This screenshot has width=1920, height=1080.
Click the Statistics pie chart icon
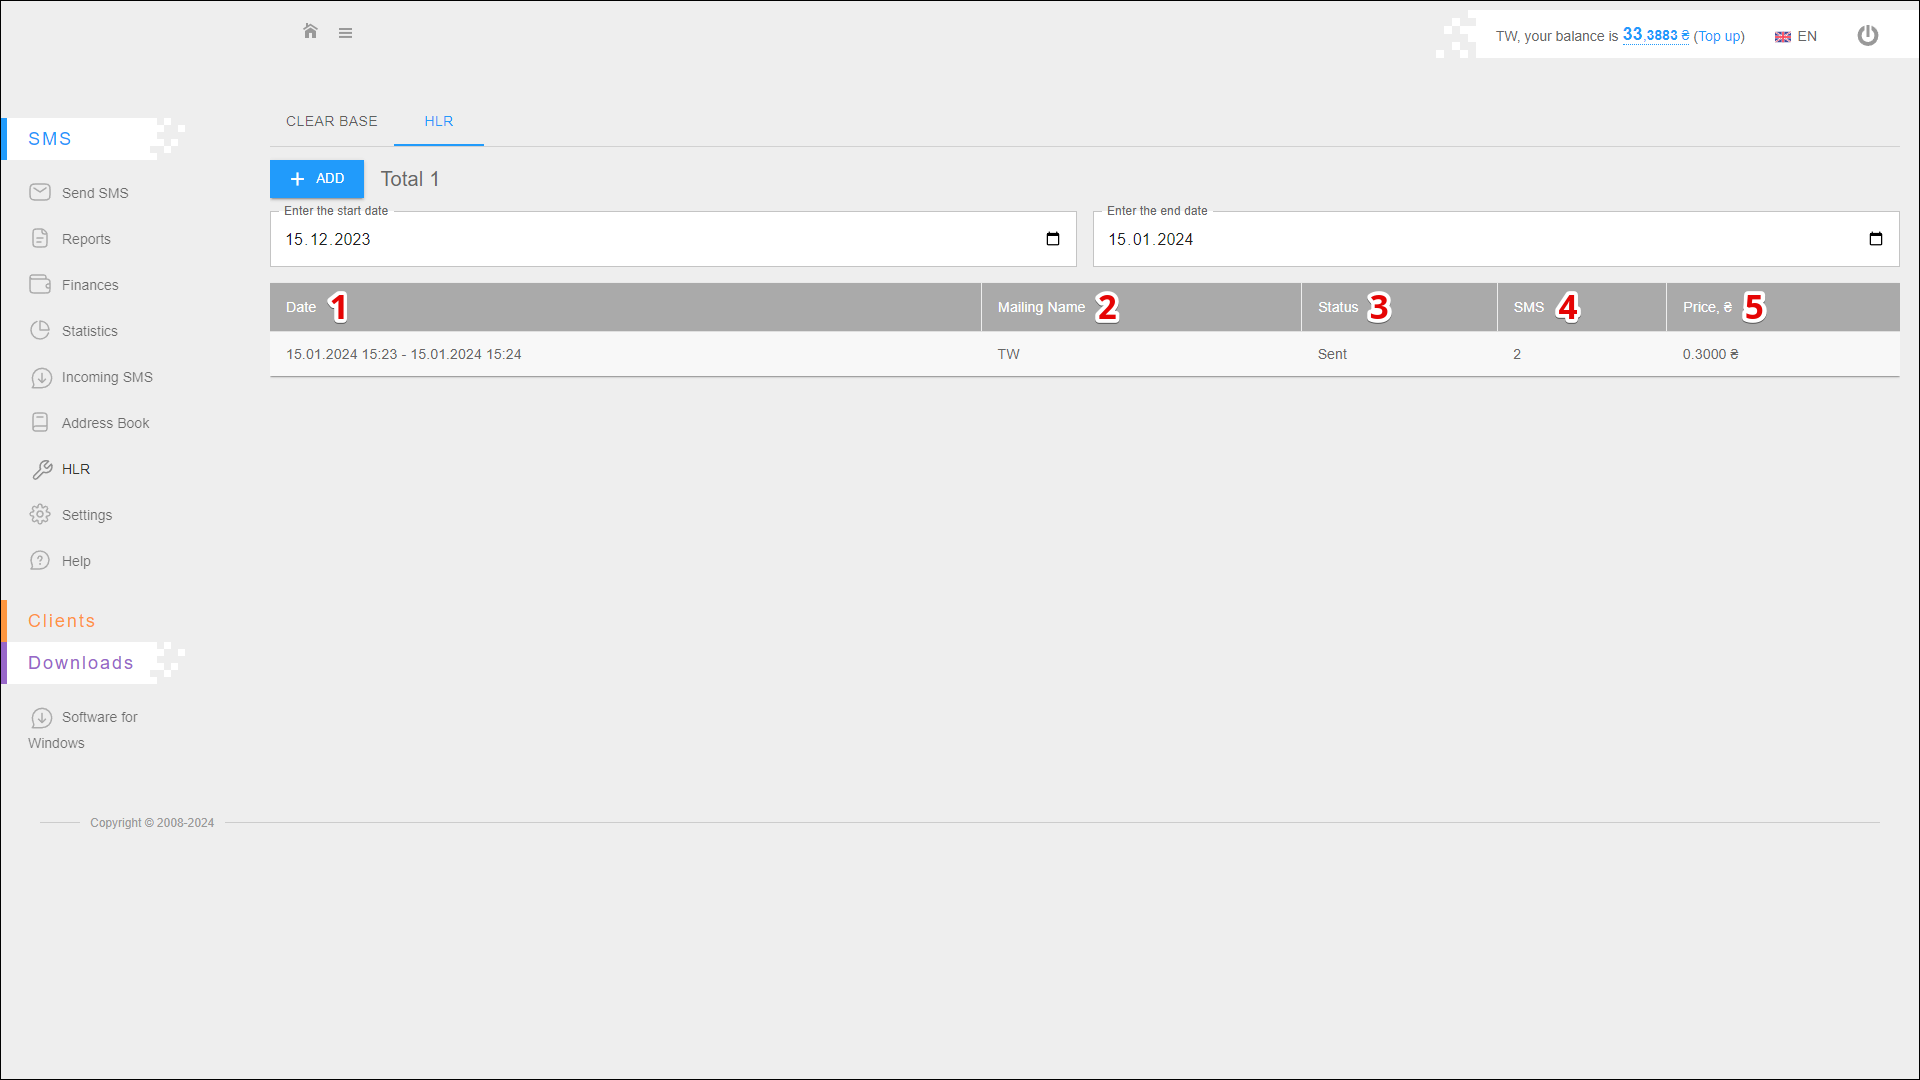(x=40, y=330)
